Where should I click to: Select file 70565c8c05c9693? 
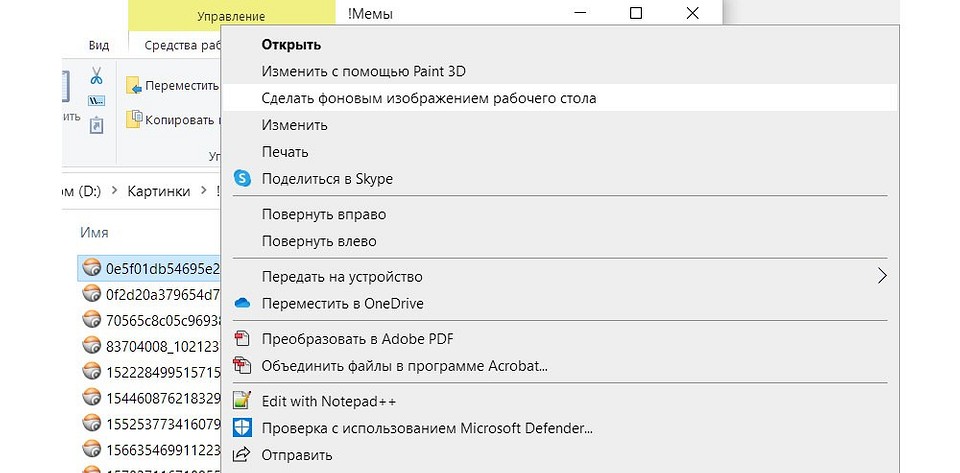click(149, 320)
